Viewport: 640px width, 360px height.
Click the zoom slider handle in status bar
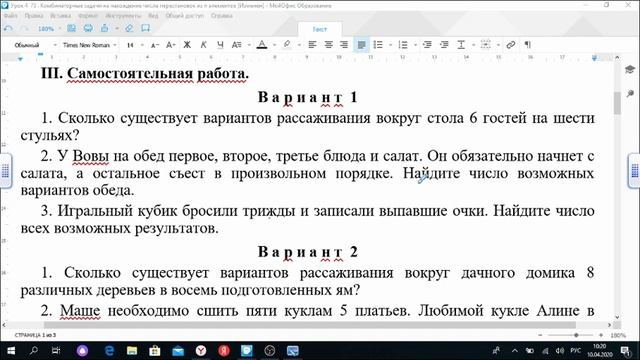pos(576,335)
